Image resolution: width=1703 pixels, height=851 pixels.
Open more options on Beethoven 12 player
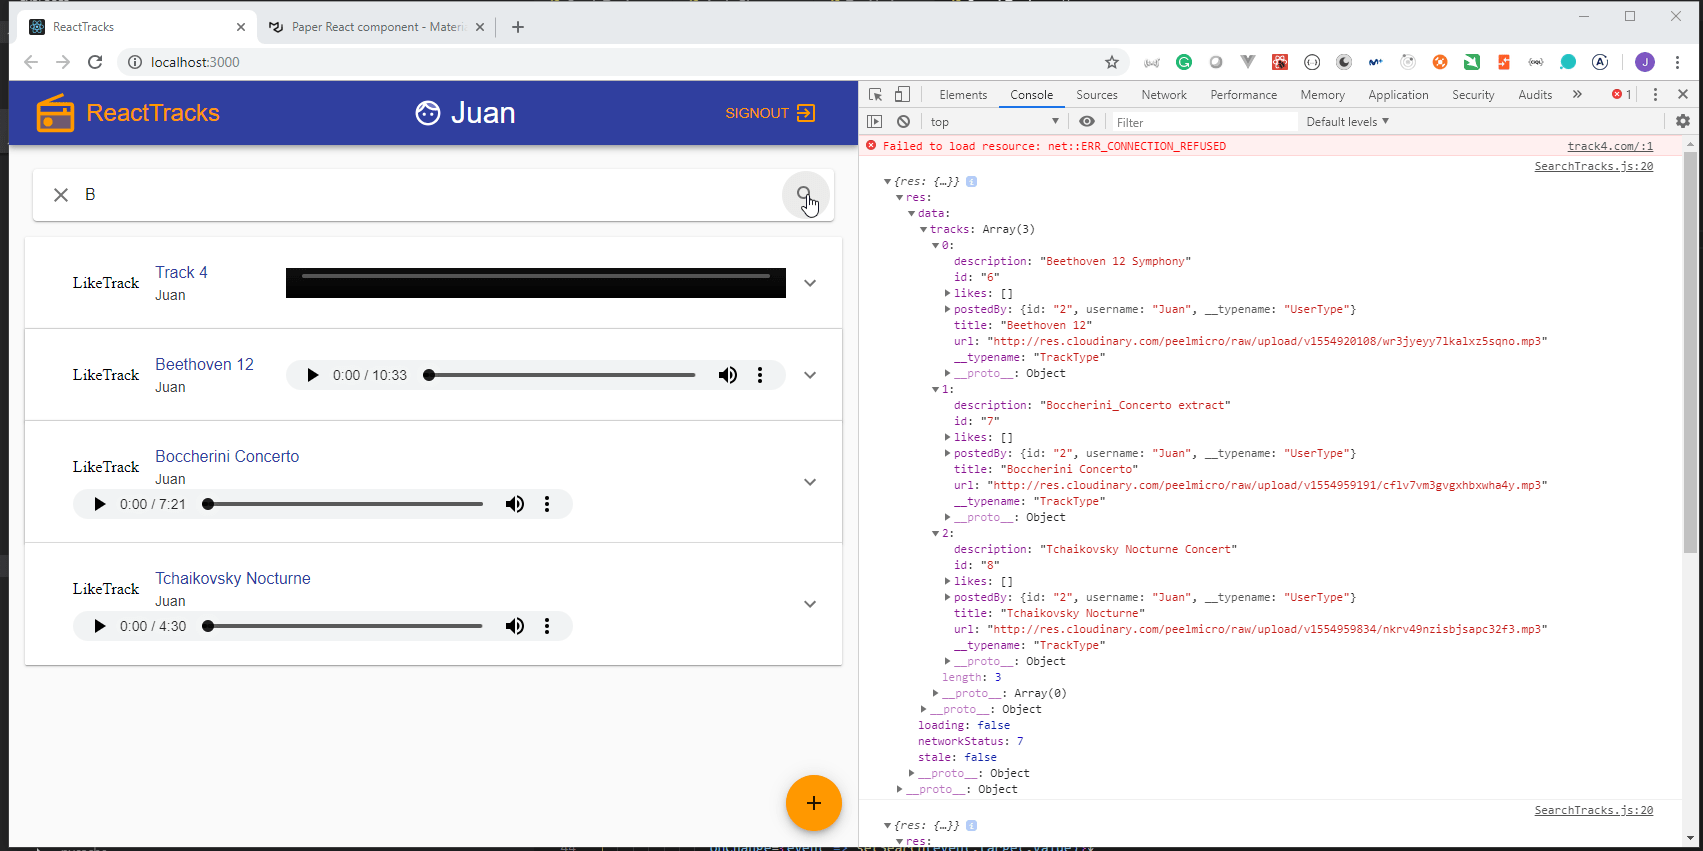[x=760, y=375]
